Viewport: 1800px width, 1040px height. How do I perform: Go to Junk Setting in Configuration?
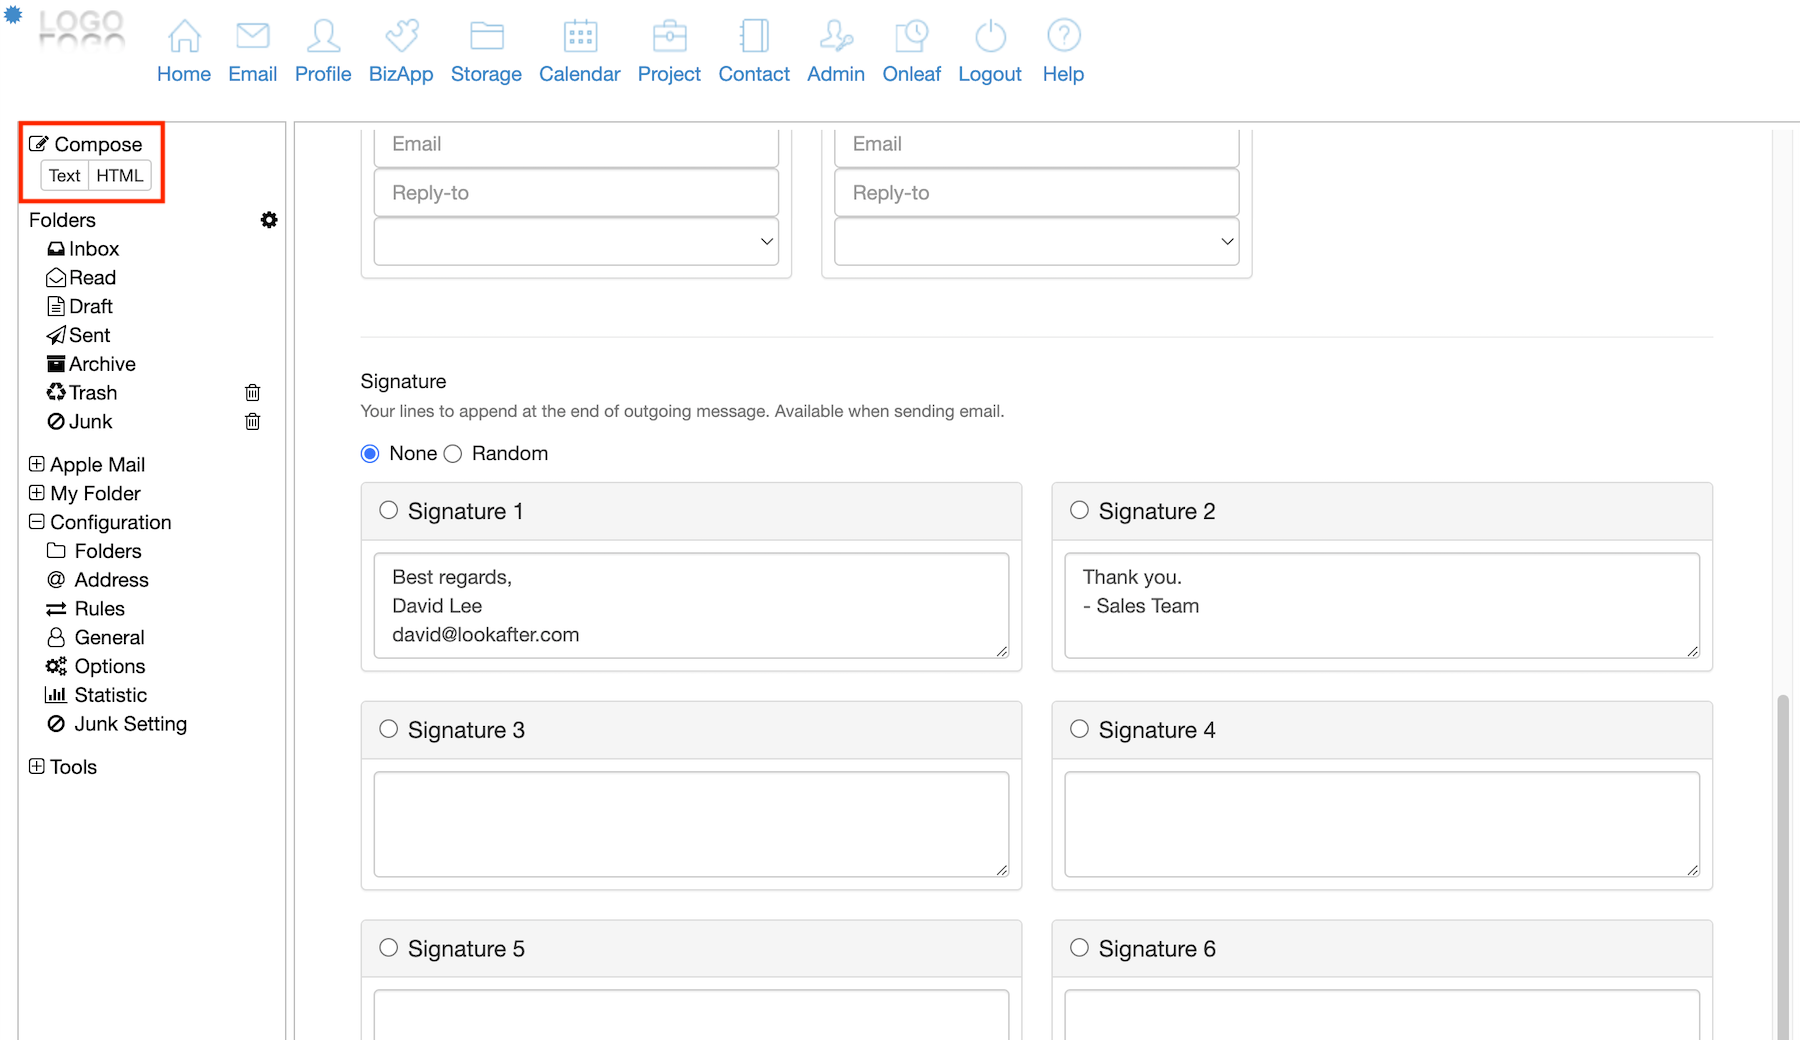point(130,724)
